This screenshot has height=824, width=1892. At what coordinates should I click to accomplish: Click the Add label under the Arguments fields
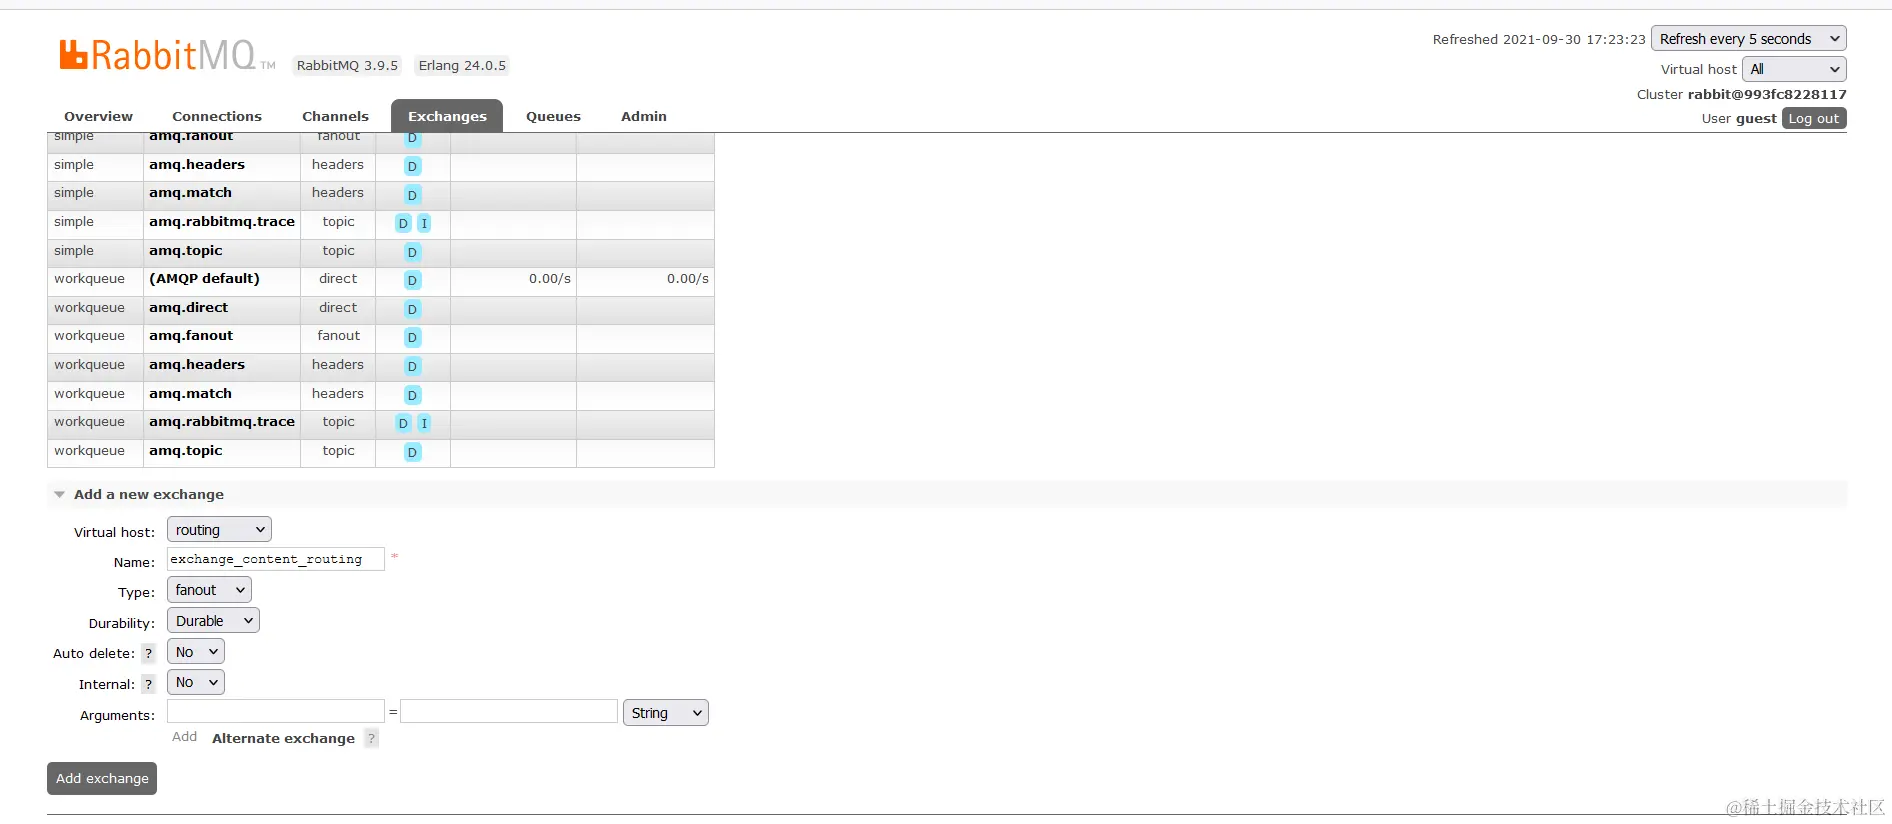(x=184, y=737)
